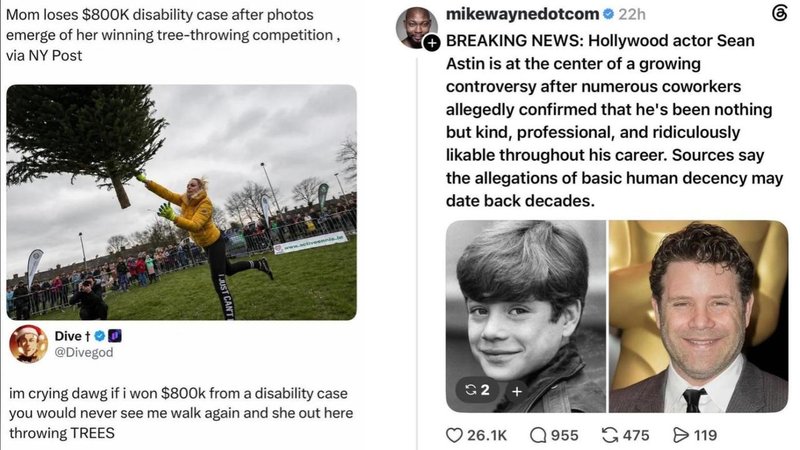View the tree-throwing competition photo

click(x=181, y=202)
